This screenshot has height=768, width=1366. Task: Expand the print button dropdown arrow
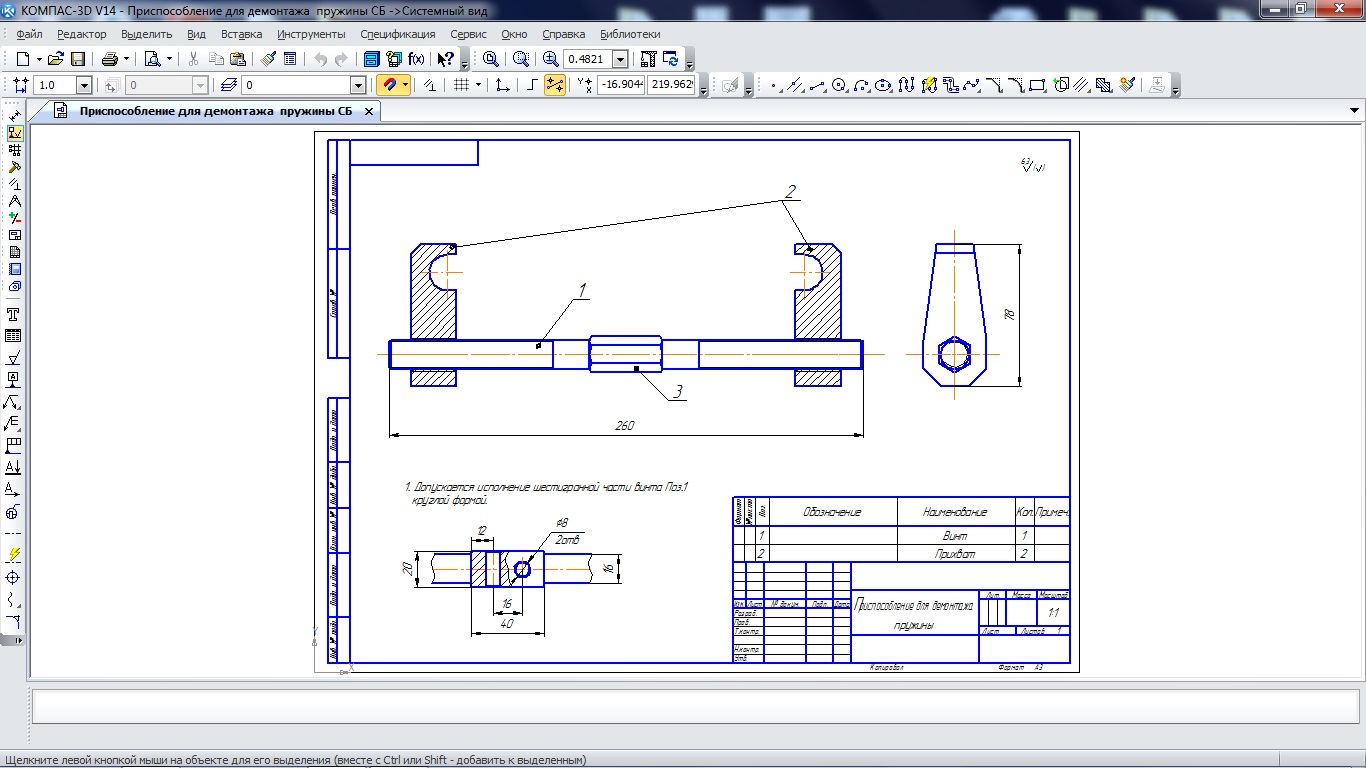[126, 59]
